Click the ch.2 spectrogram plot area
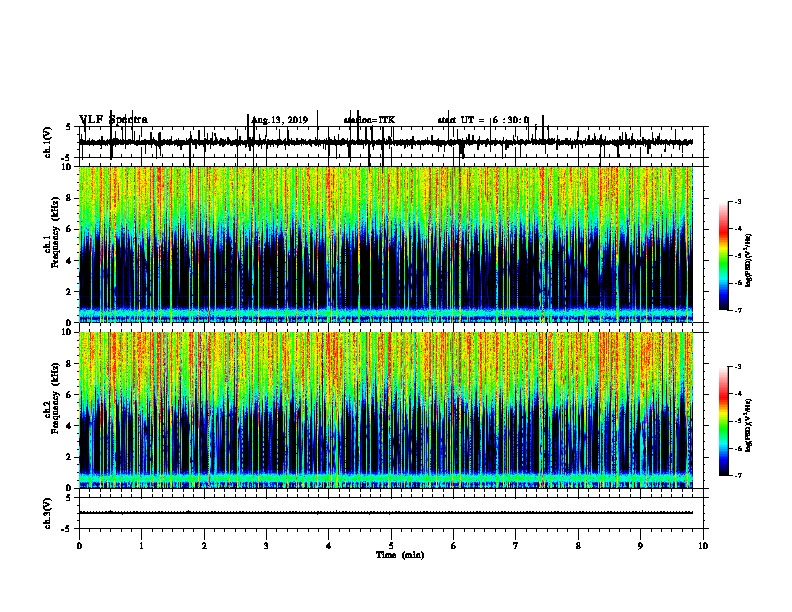Viewport: 792px width, 612px height. [x=386, y=410]
